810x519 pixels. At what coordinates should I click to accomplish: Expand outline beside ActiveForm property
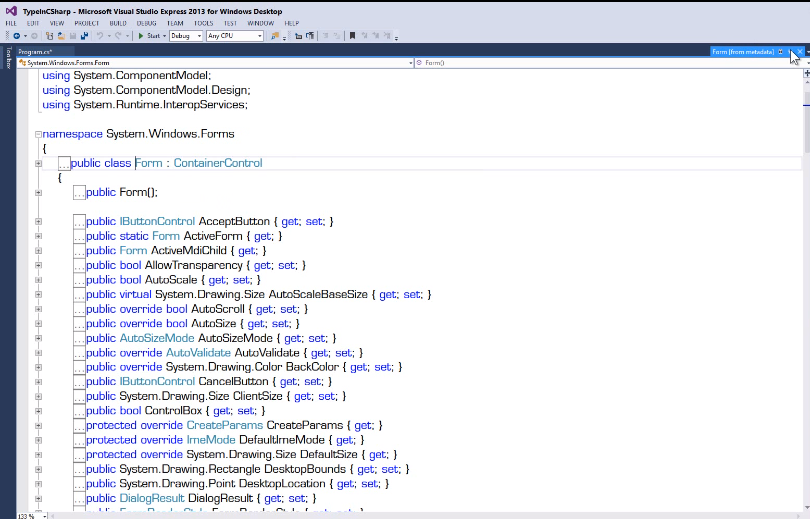[38, 236]
